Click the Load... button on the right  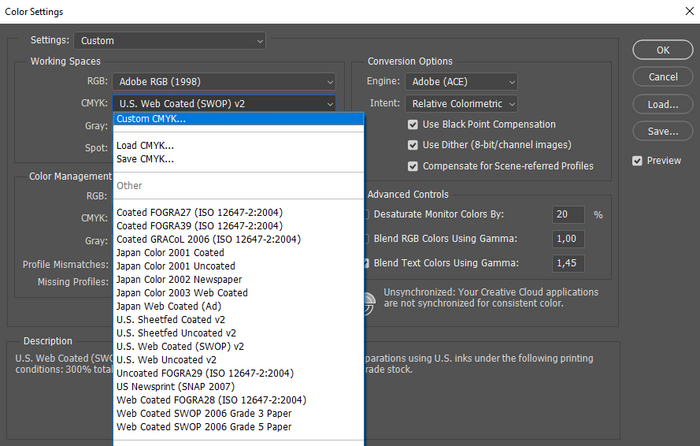point(662,105)
